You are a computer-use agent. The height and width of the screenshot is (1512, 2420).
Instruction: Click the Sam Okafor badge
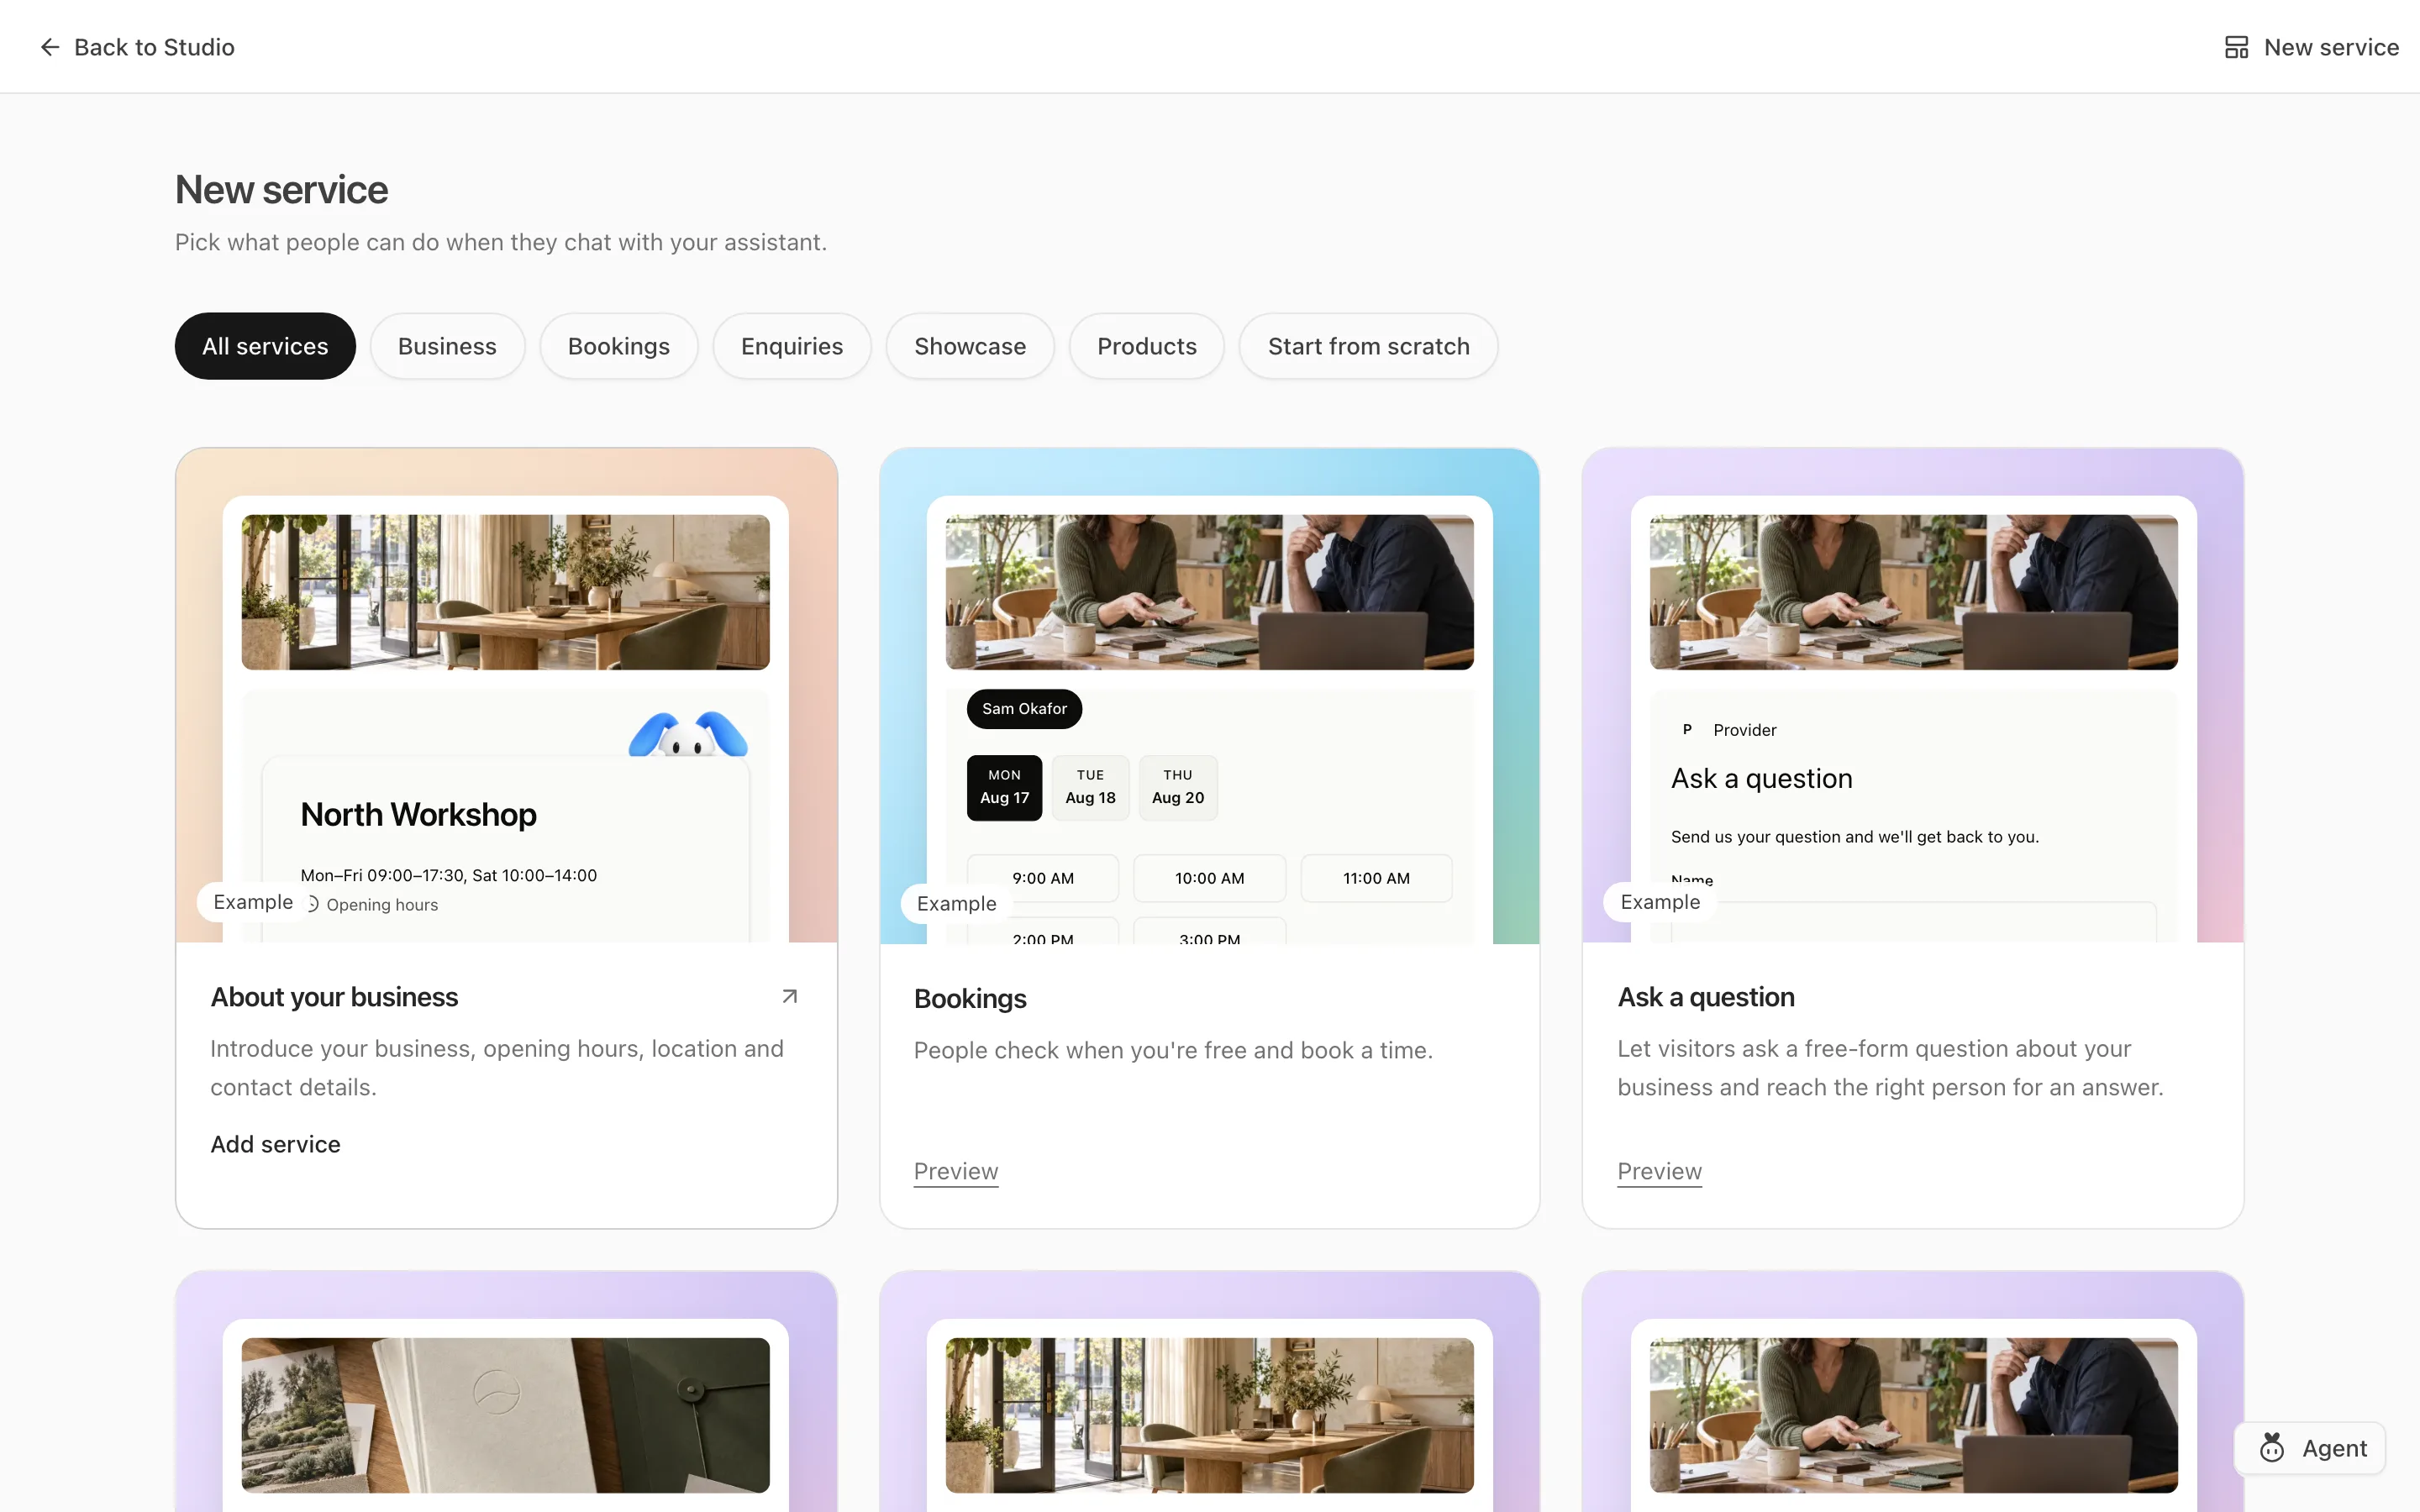1024,708
